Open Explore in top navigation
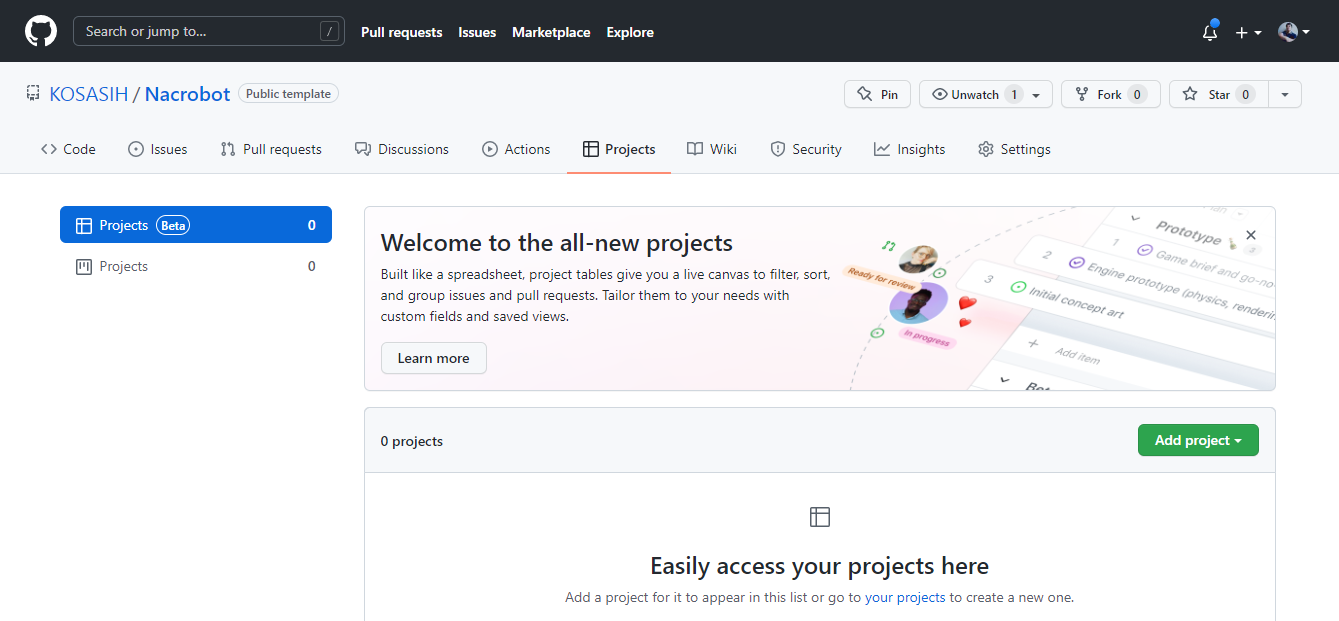Image resolution: width=1339 pixels, height=621 pixels. [630, 32]
